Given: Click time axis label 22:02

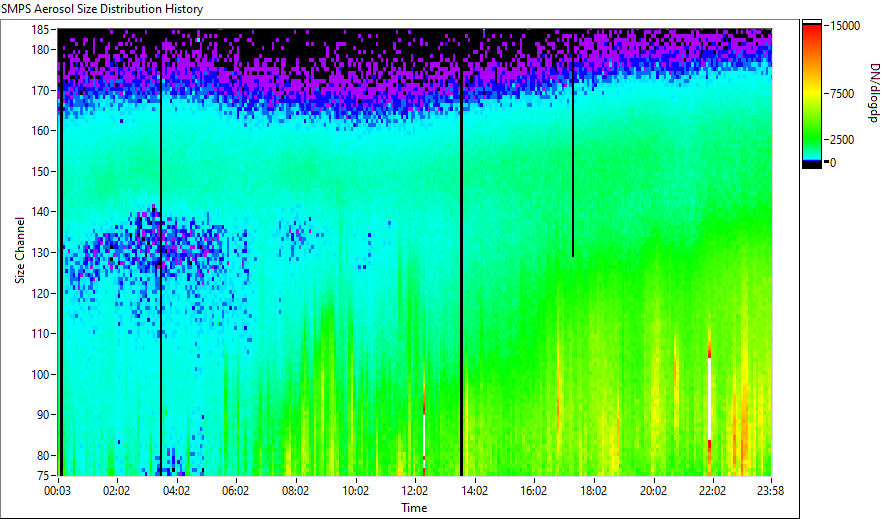Looking at the screenshot, I should 713,491.
